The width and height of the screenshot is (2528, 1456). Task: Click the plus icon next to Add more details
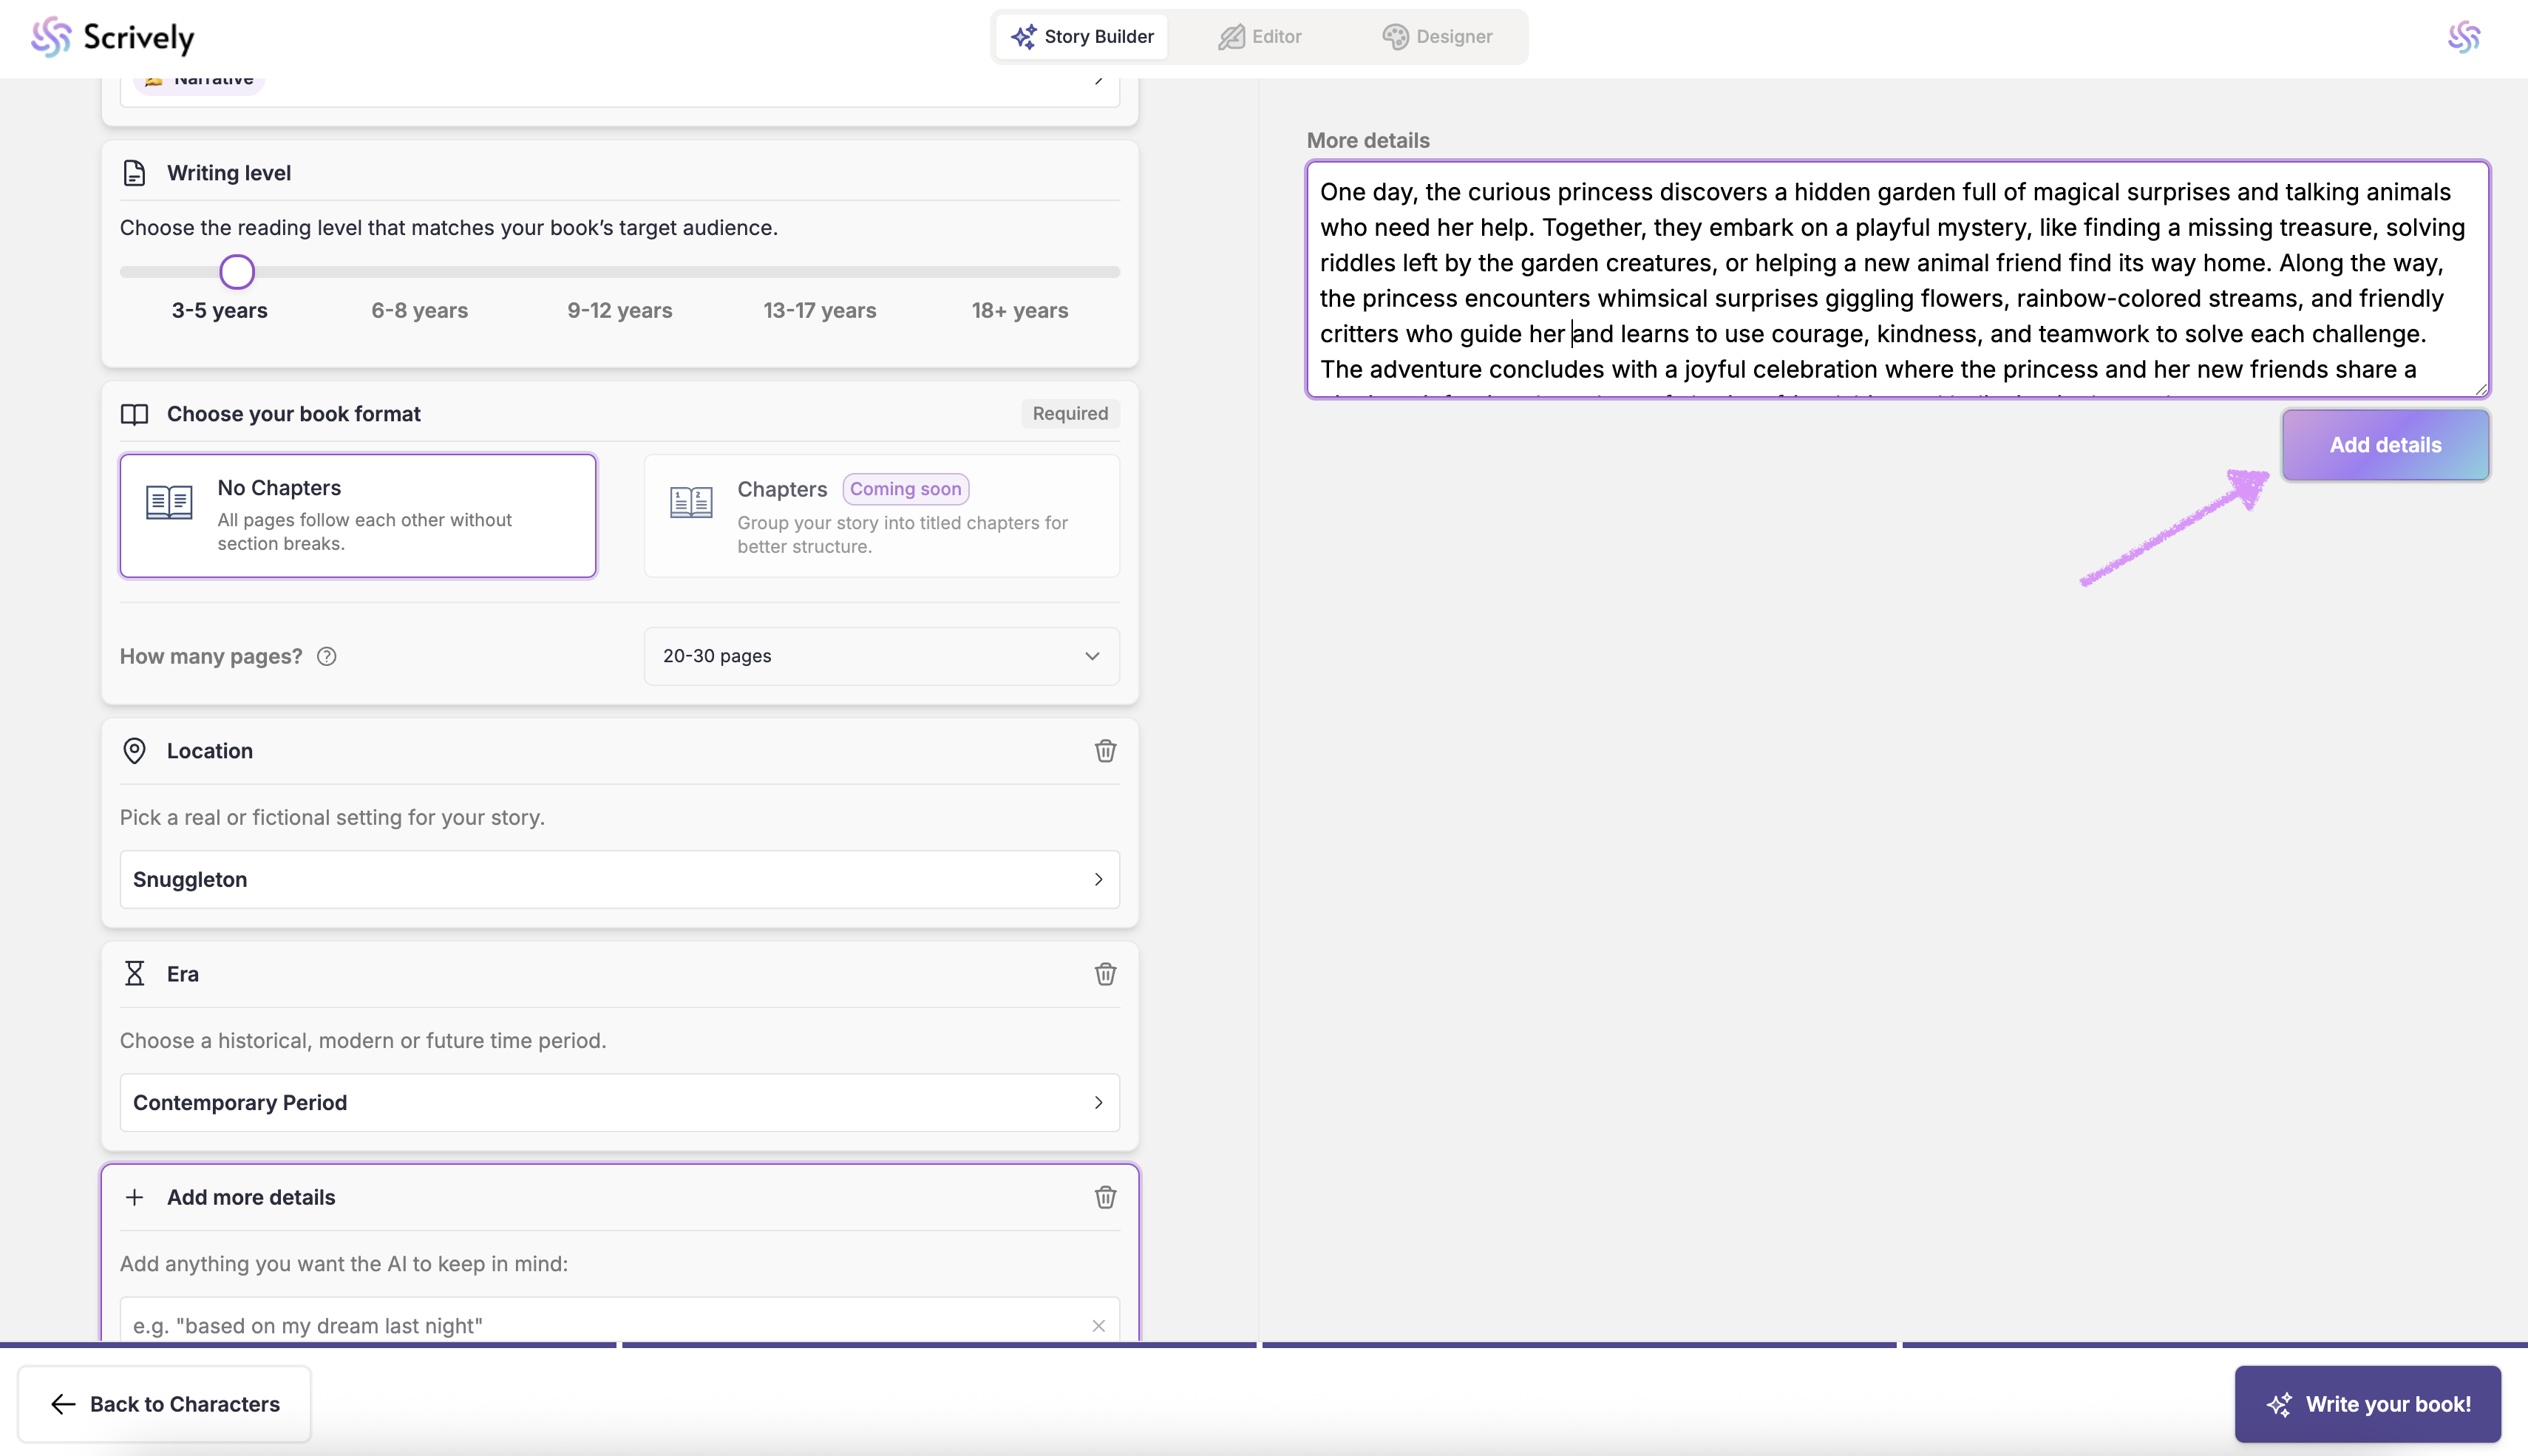click(x=134, y=1197)
